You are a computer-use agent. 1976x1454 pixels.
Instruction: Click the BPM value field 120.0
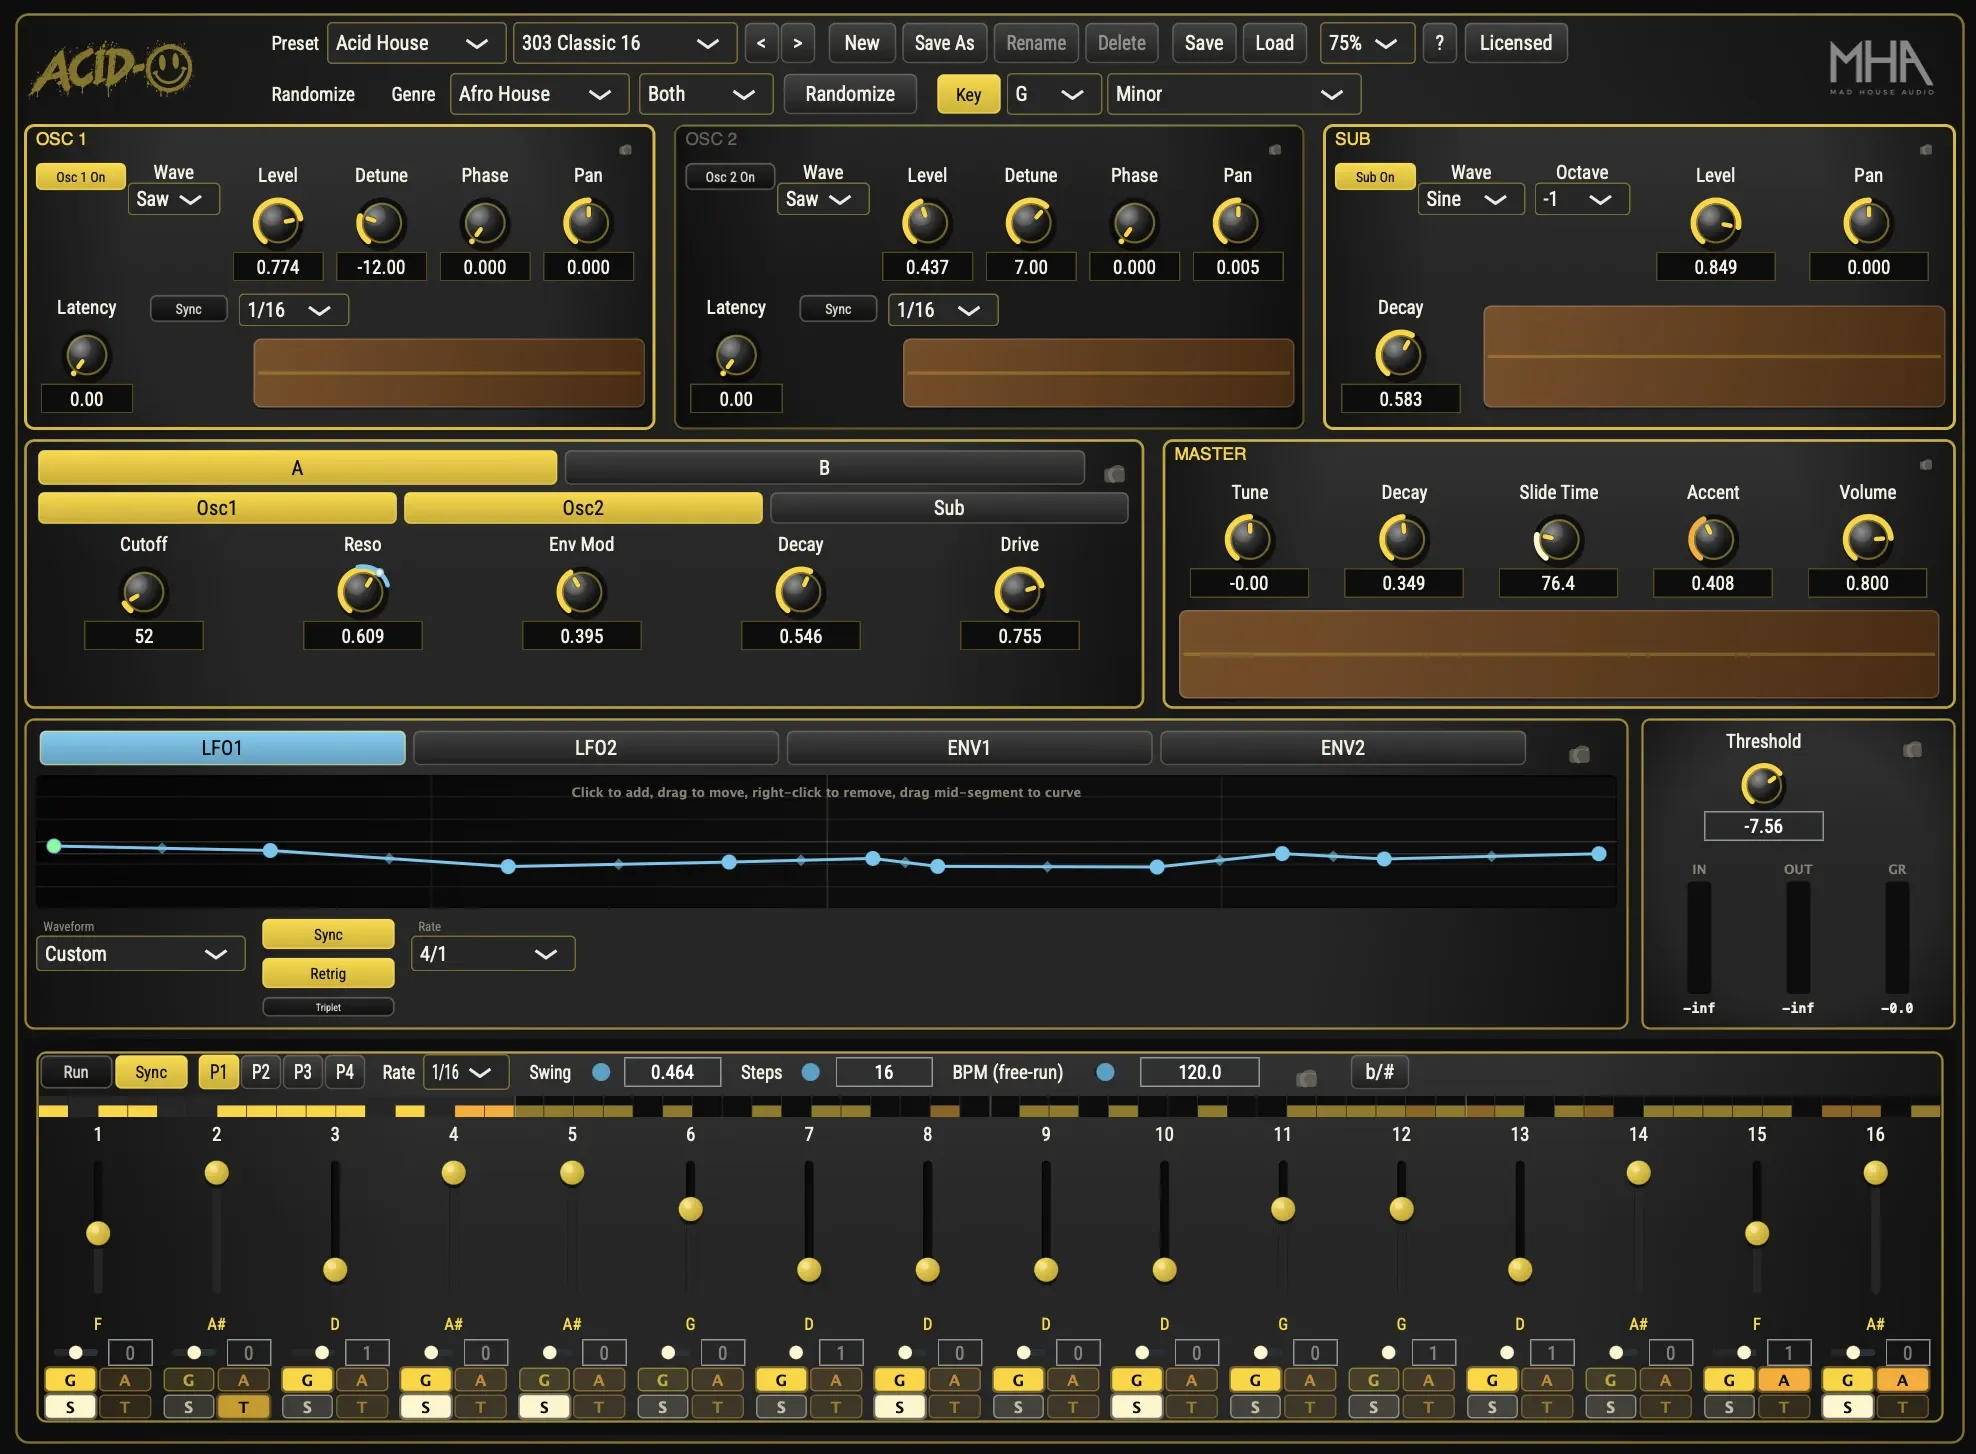(1199, 1072)
